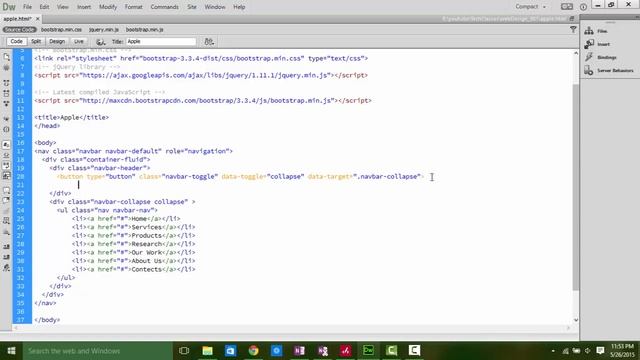
Task: Open Task View on the taskbar
Action: [184, 351]
